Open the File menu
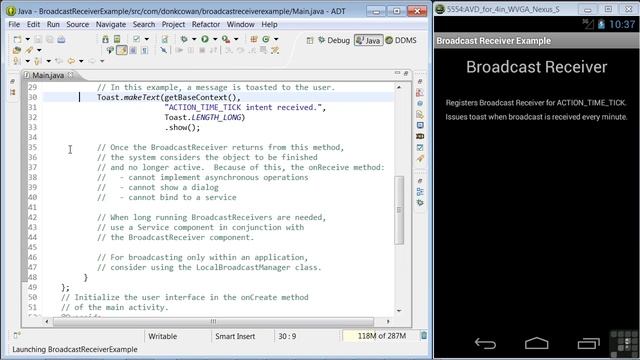Viewport: 640px width, 360px height. pos(14,24)
